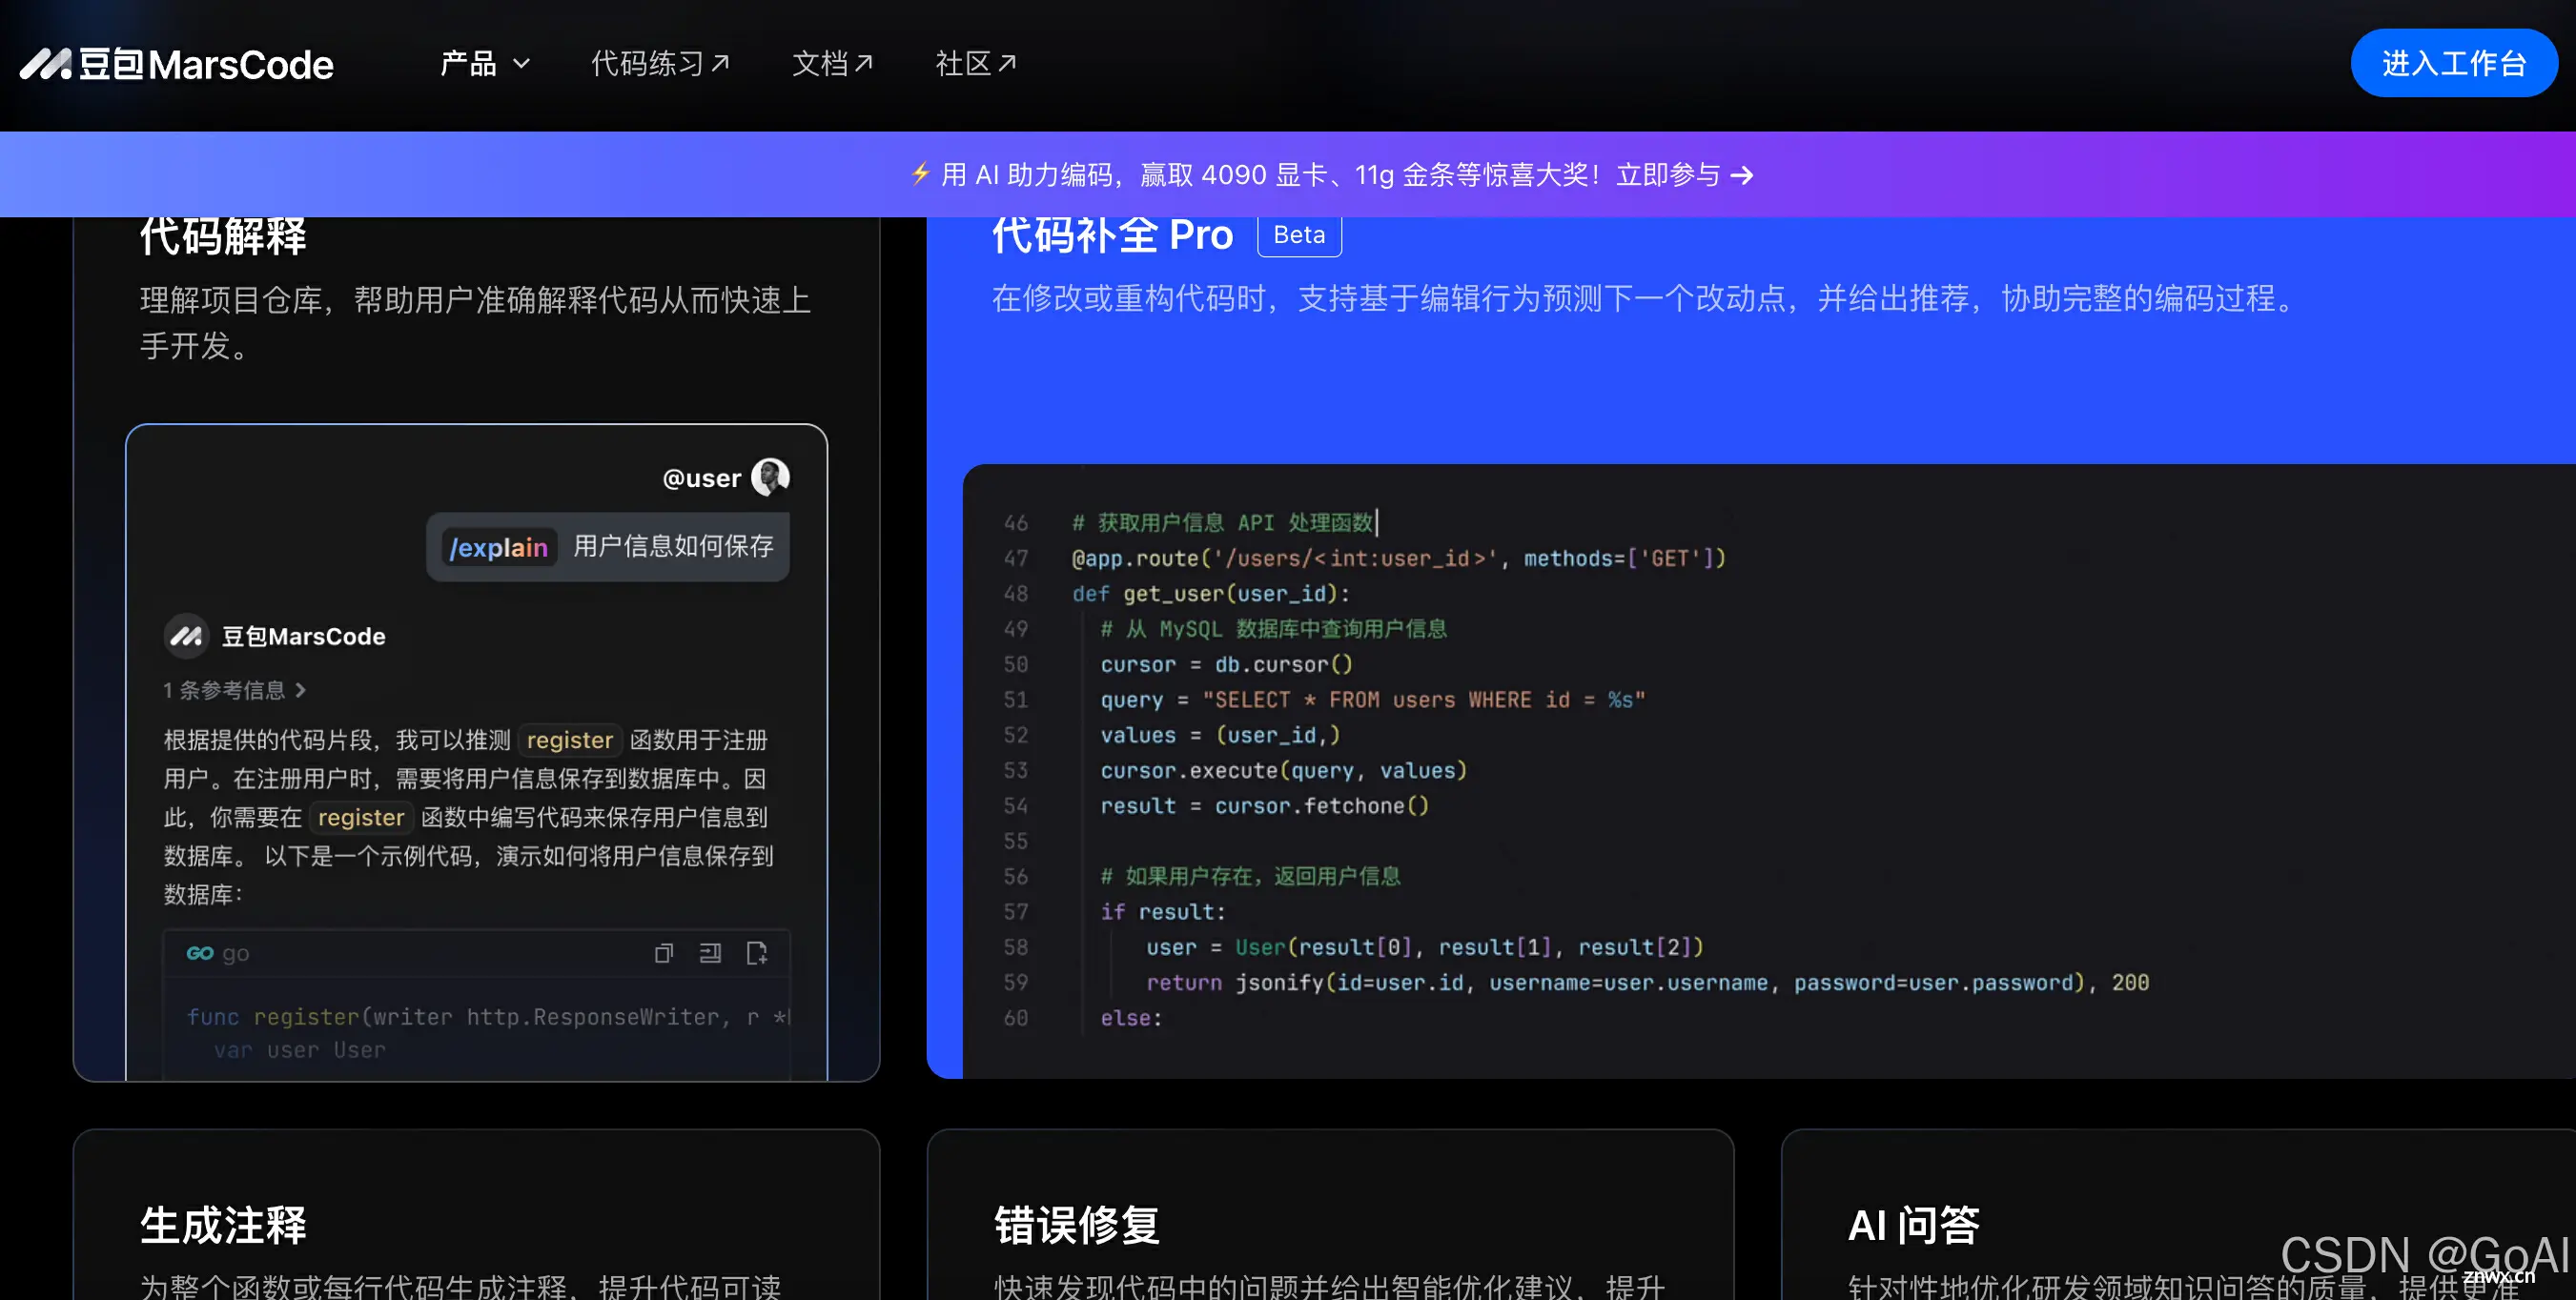Viewport: 2576px width, 1300px height.
Task: Click the arrow icon after 立即参与
Action: (1742, 175)
